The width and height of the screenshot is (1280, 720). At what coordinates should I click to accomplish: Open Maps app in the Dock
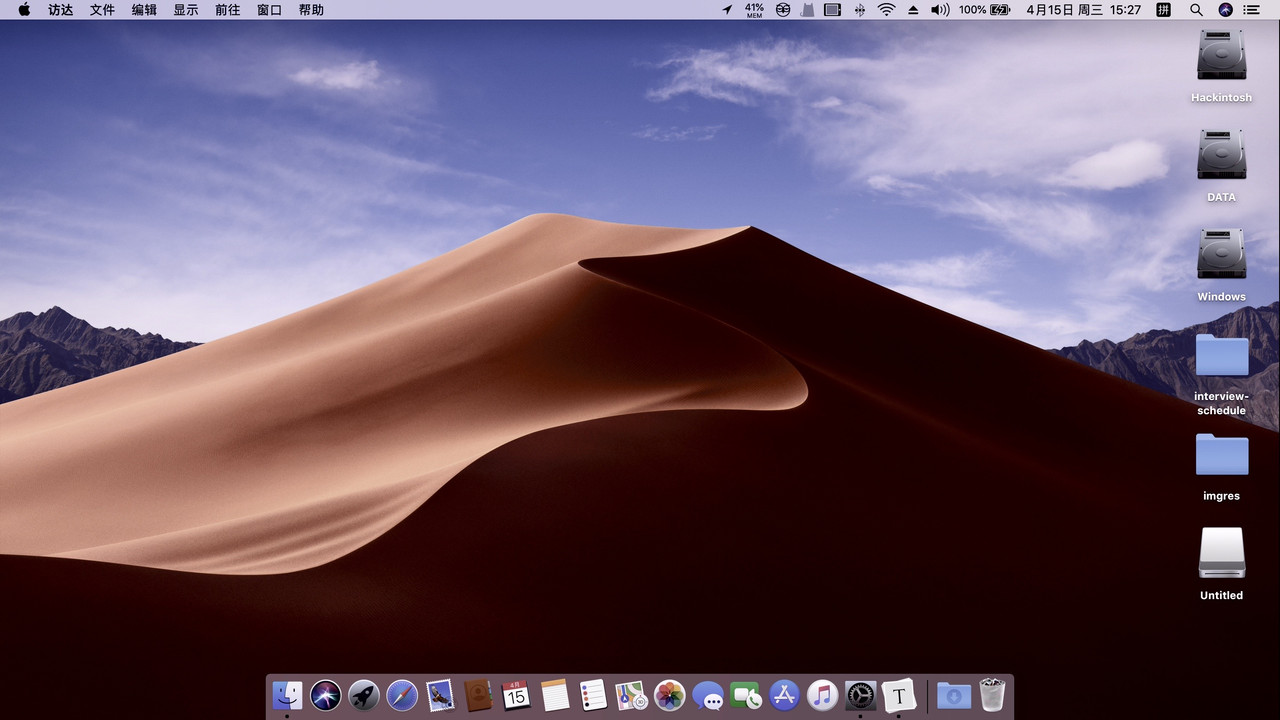pos(631,694)
